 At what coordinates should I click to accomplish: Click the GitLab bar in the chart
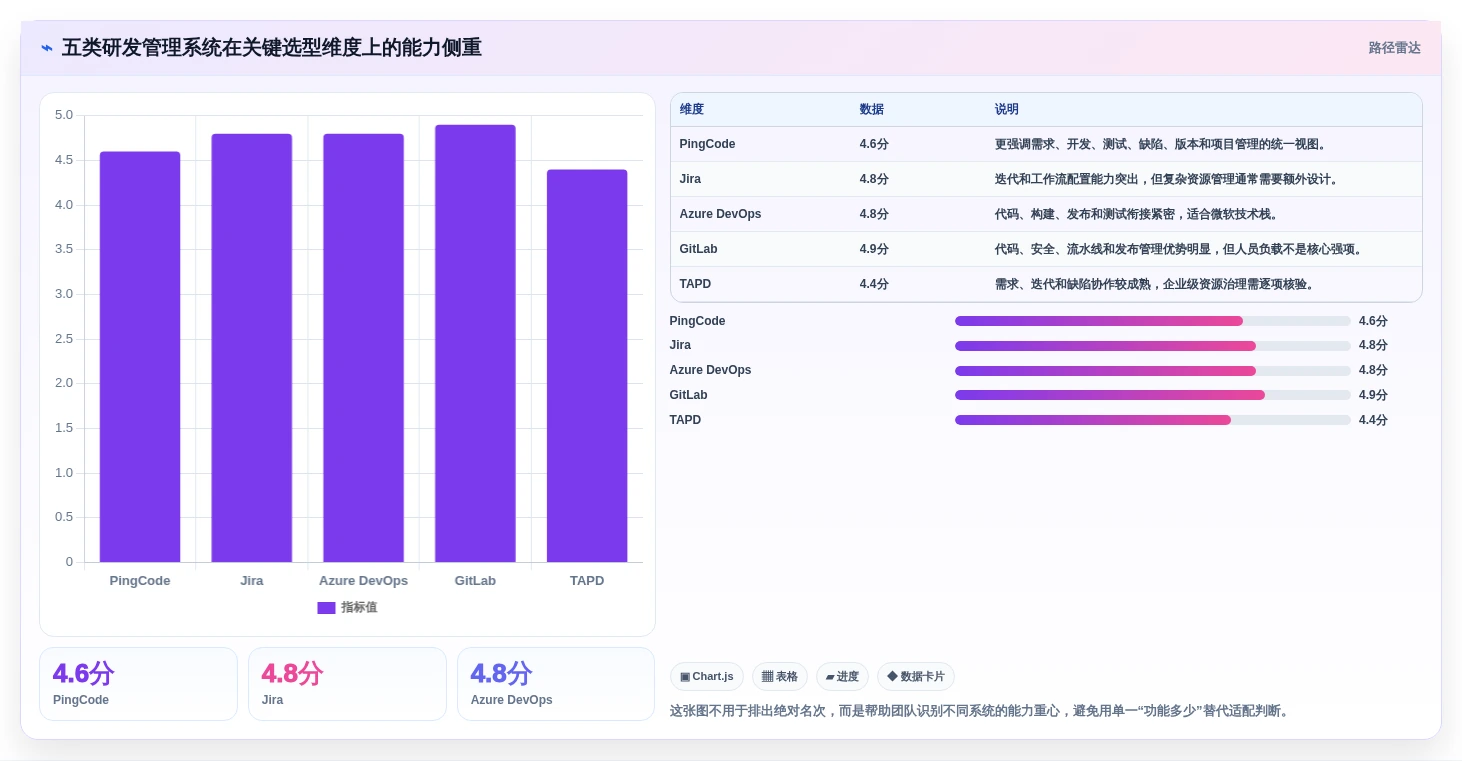[475, 343]
